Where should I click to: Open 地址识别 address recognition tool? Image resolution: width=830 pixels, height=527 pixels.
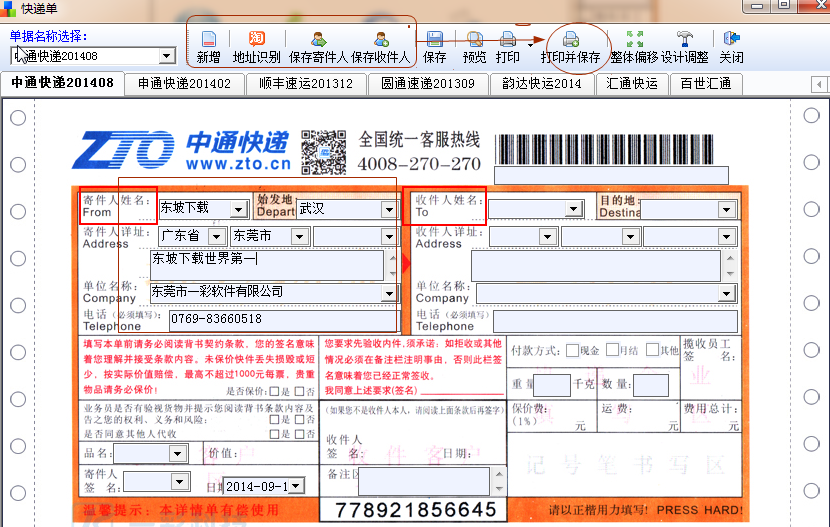point(256,41)
